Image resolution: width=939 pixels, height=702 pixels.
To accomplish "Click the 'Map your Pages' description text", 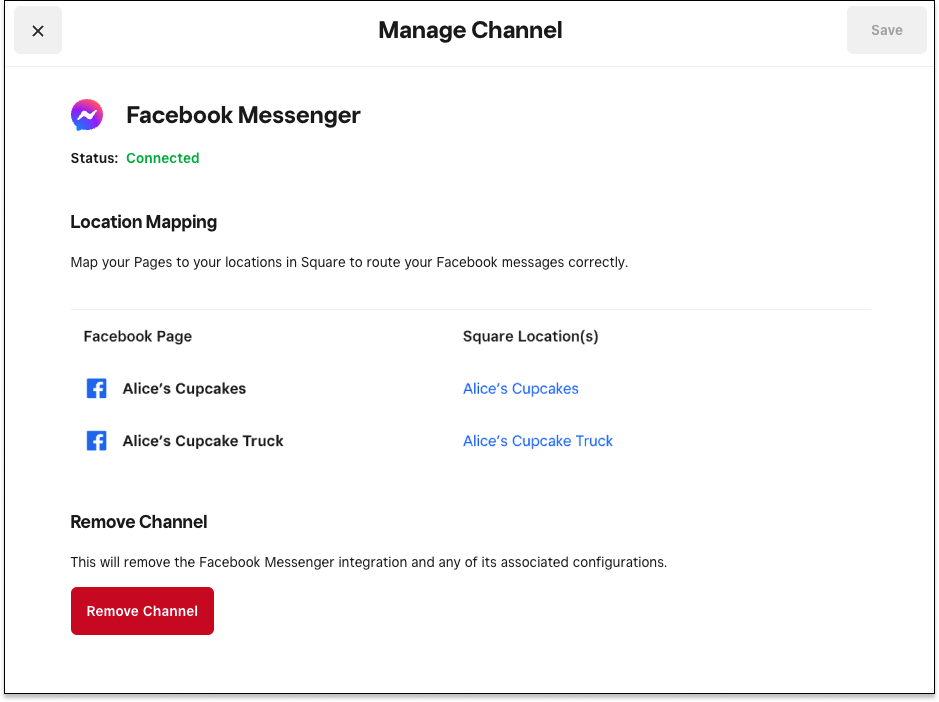I will 349,262.
